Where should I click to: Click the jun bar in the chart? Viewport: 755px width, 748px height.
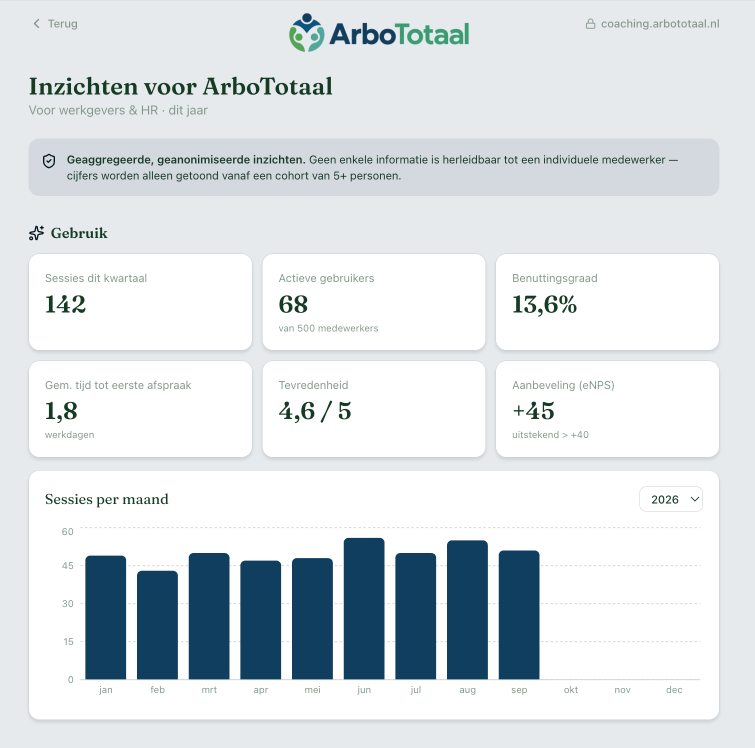pyautogui.click(x=364, y=609)
